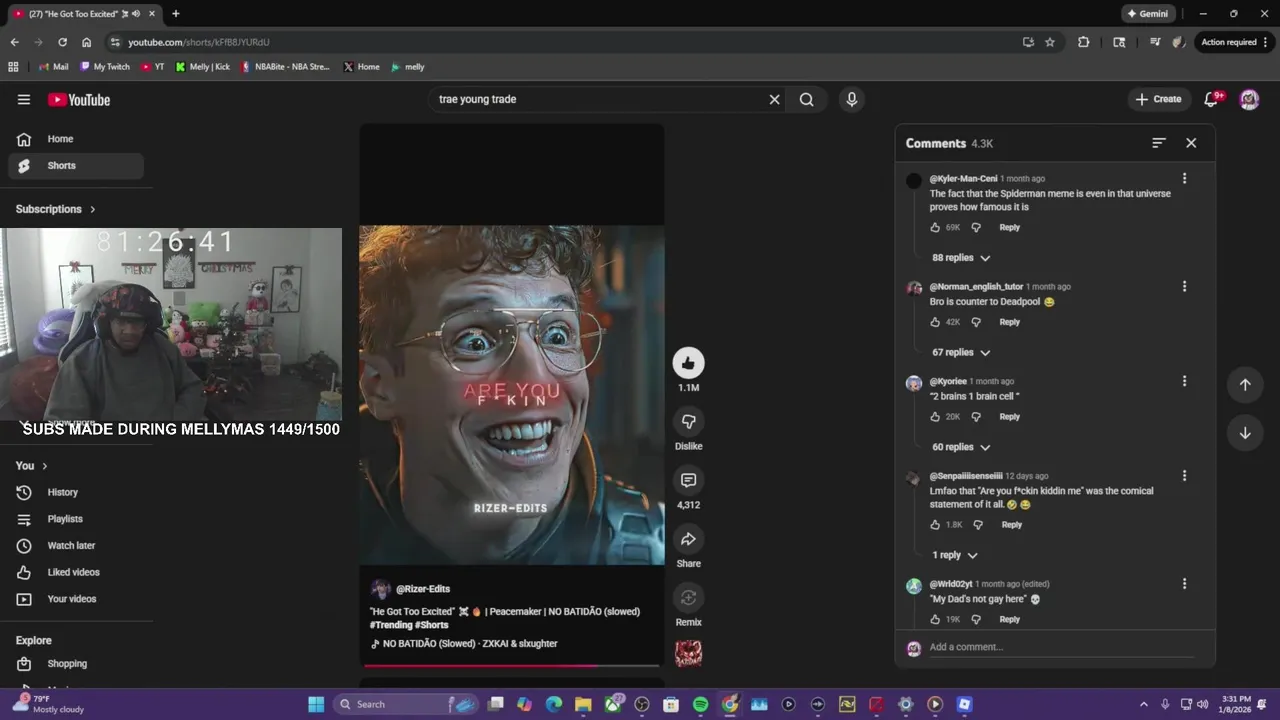Open Spotify from the taskbar
The image size is (1280, 720).
tap(700, 704)
